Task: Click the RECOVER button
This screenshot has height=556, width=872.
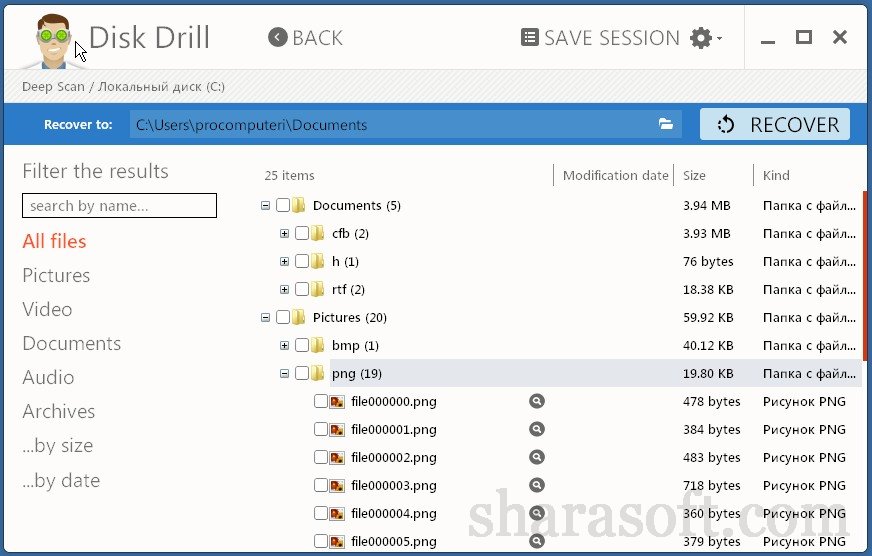Action: coord(775,125)
